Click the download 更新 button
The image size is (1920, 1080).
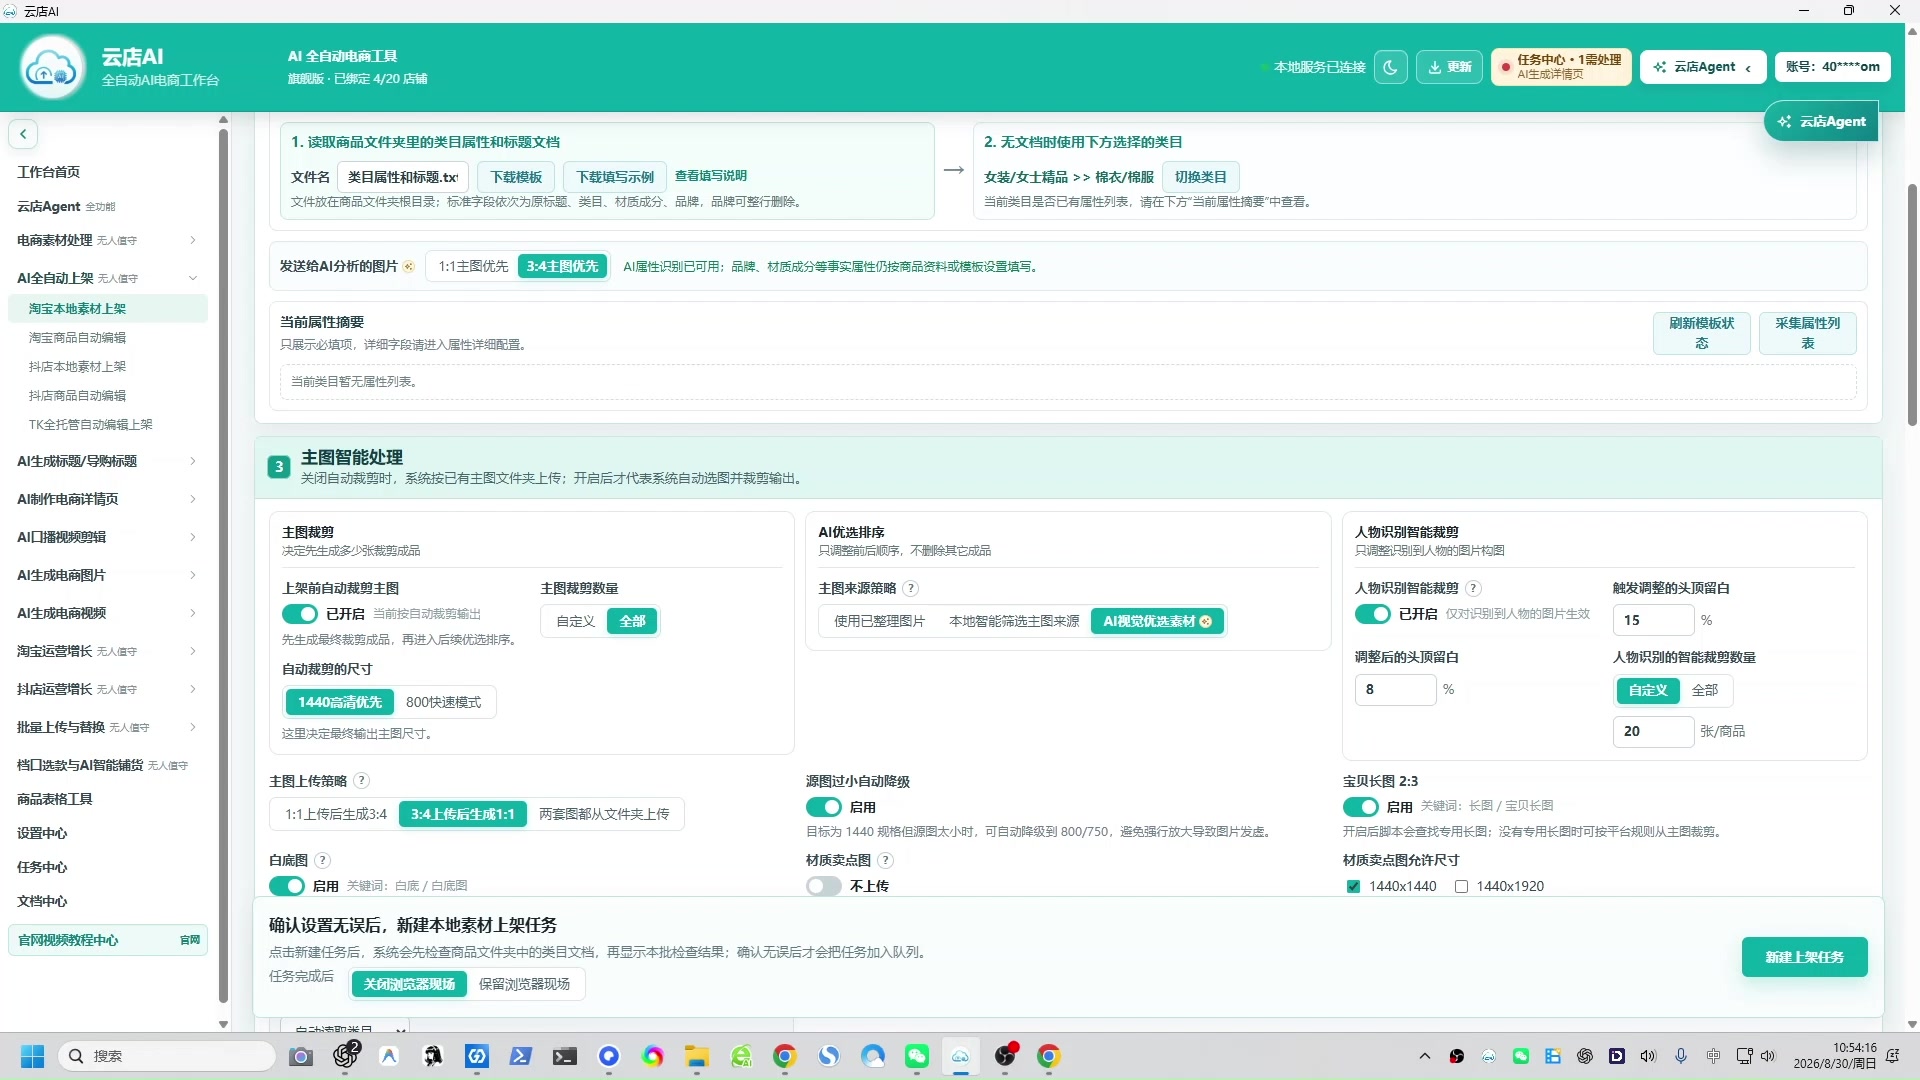[x=1449, y=67]
